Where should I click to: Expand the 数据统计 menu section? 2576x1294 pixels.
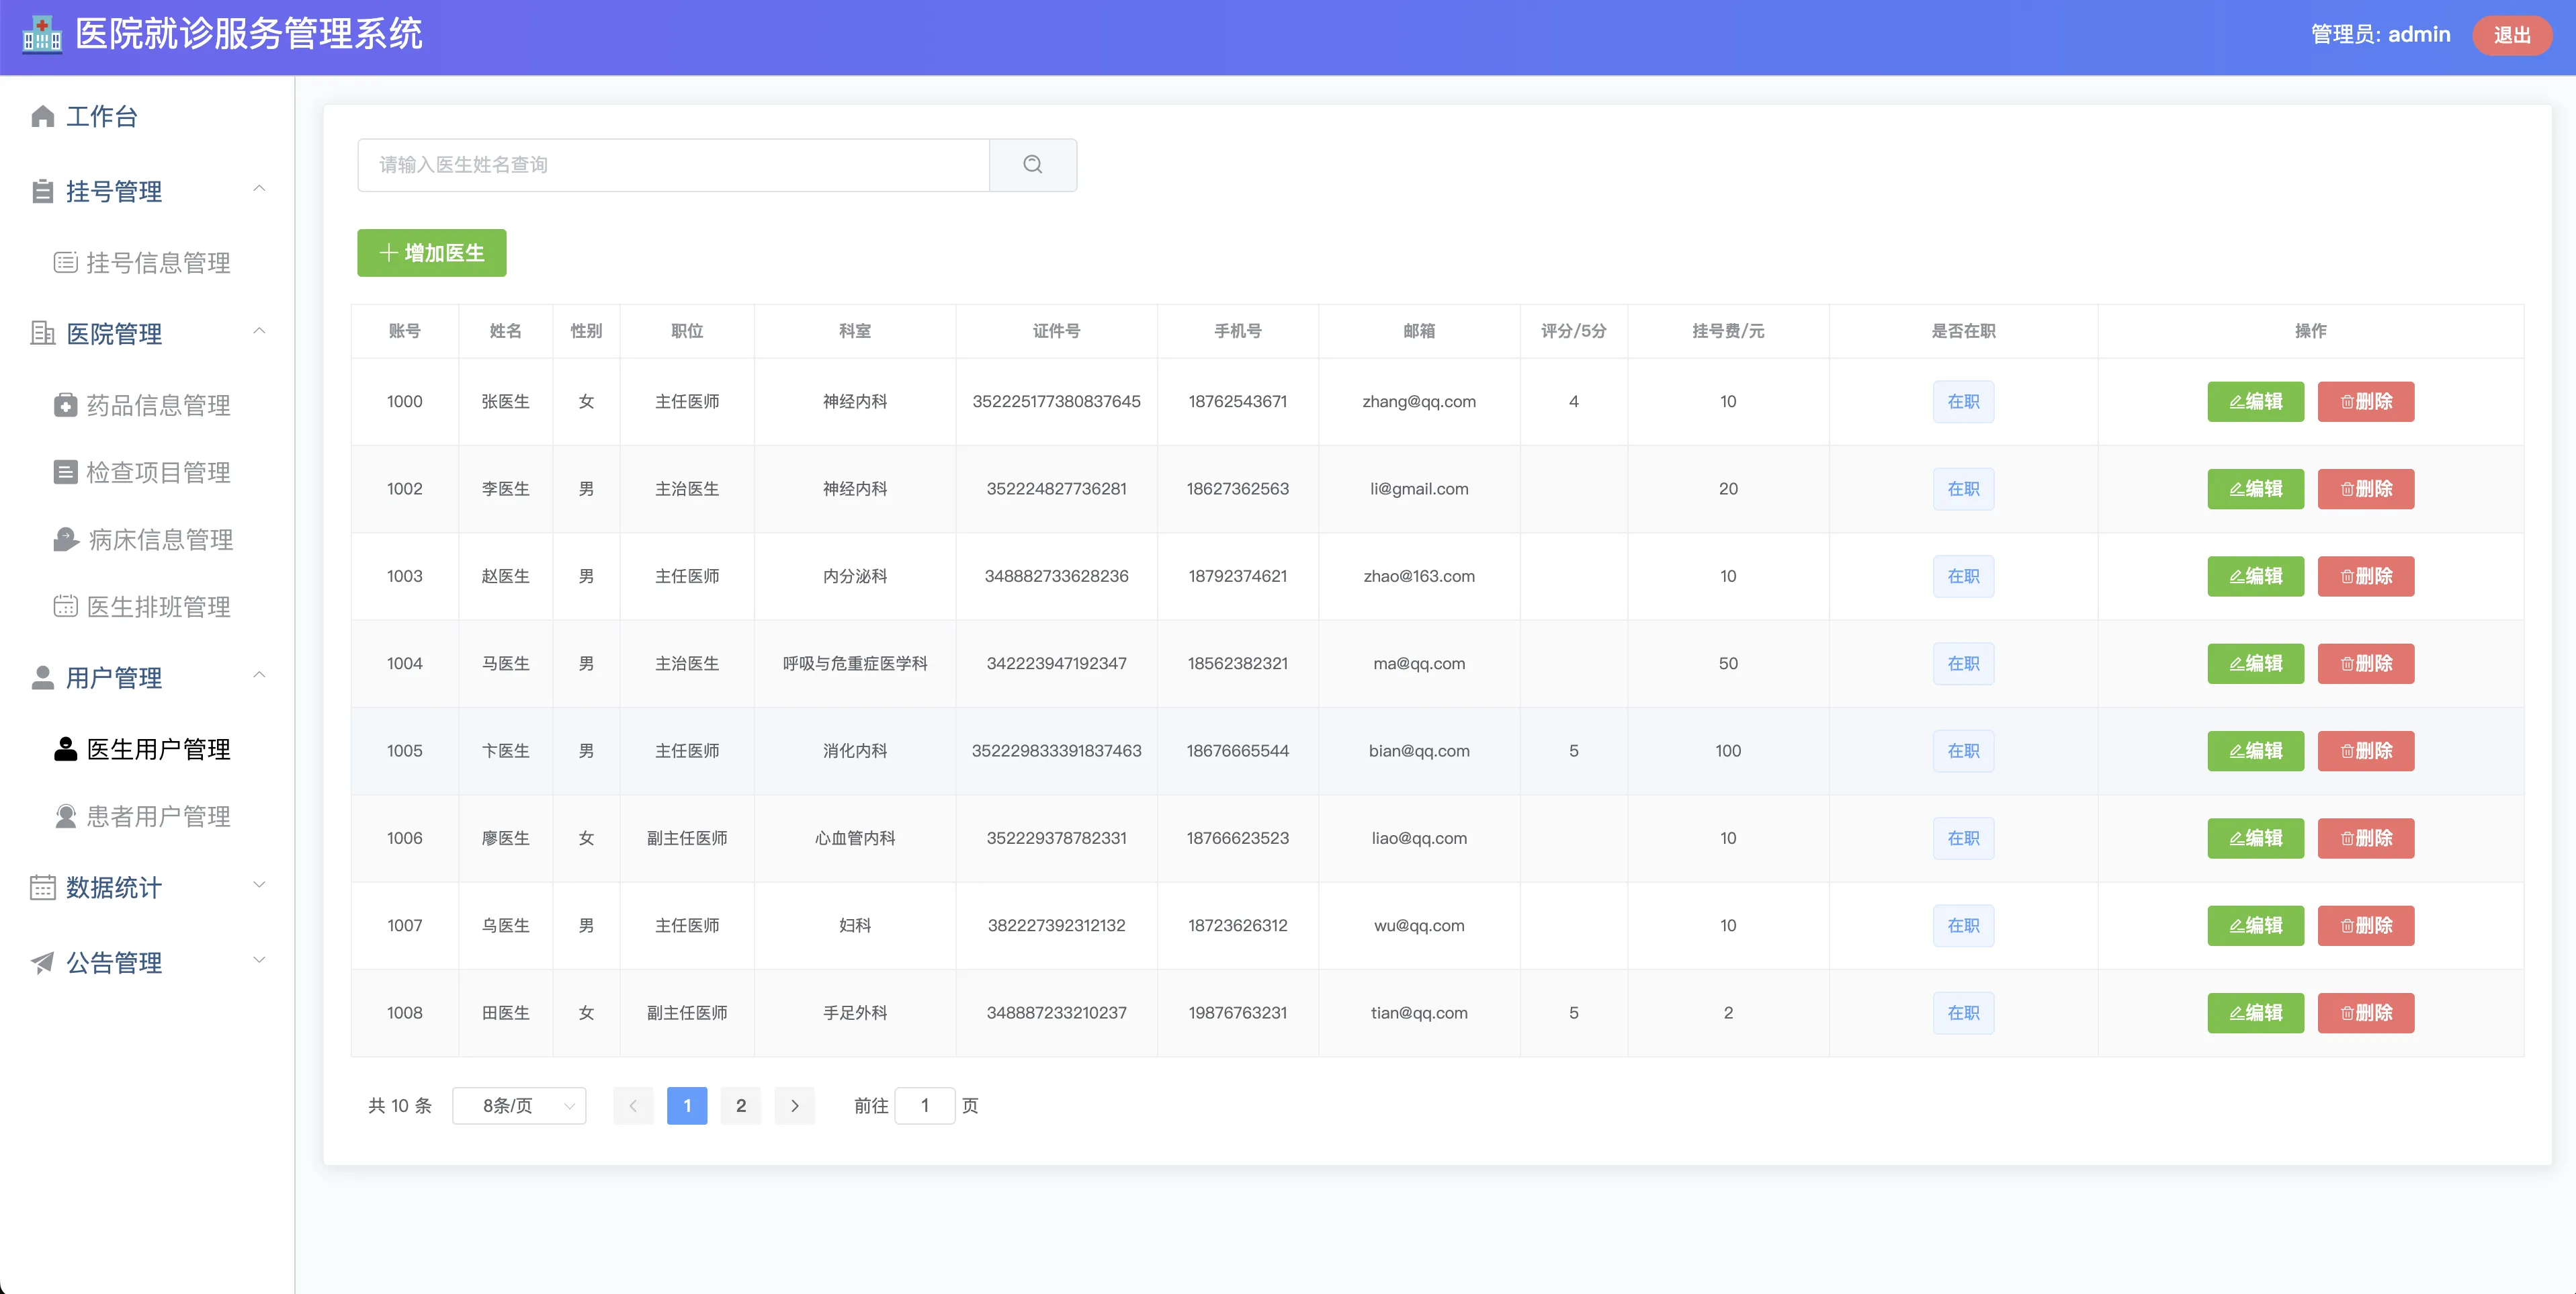[x=259, y=886]
